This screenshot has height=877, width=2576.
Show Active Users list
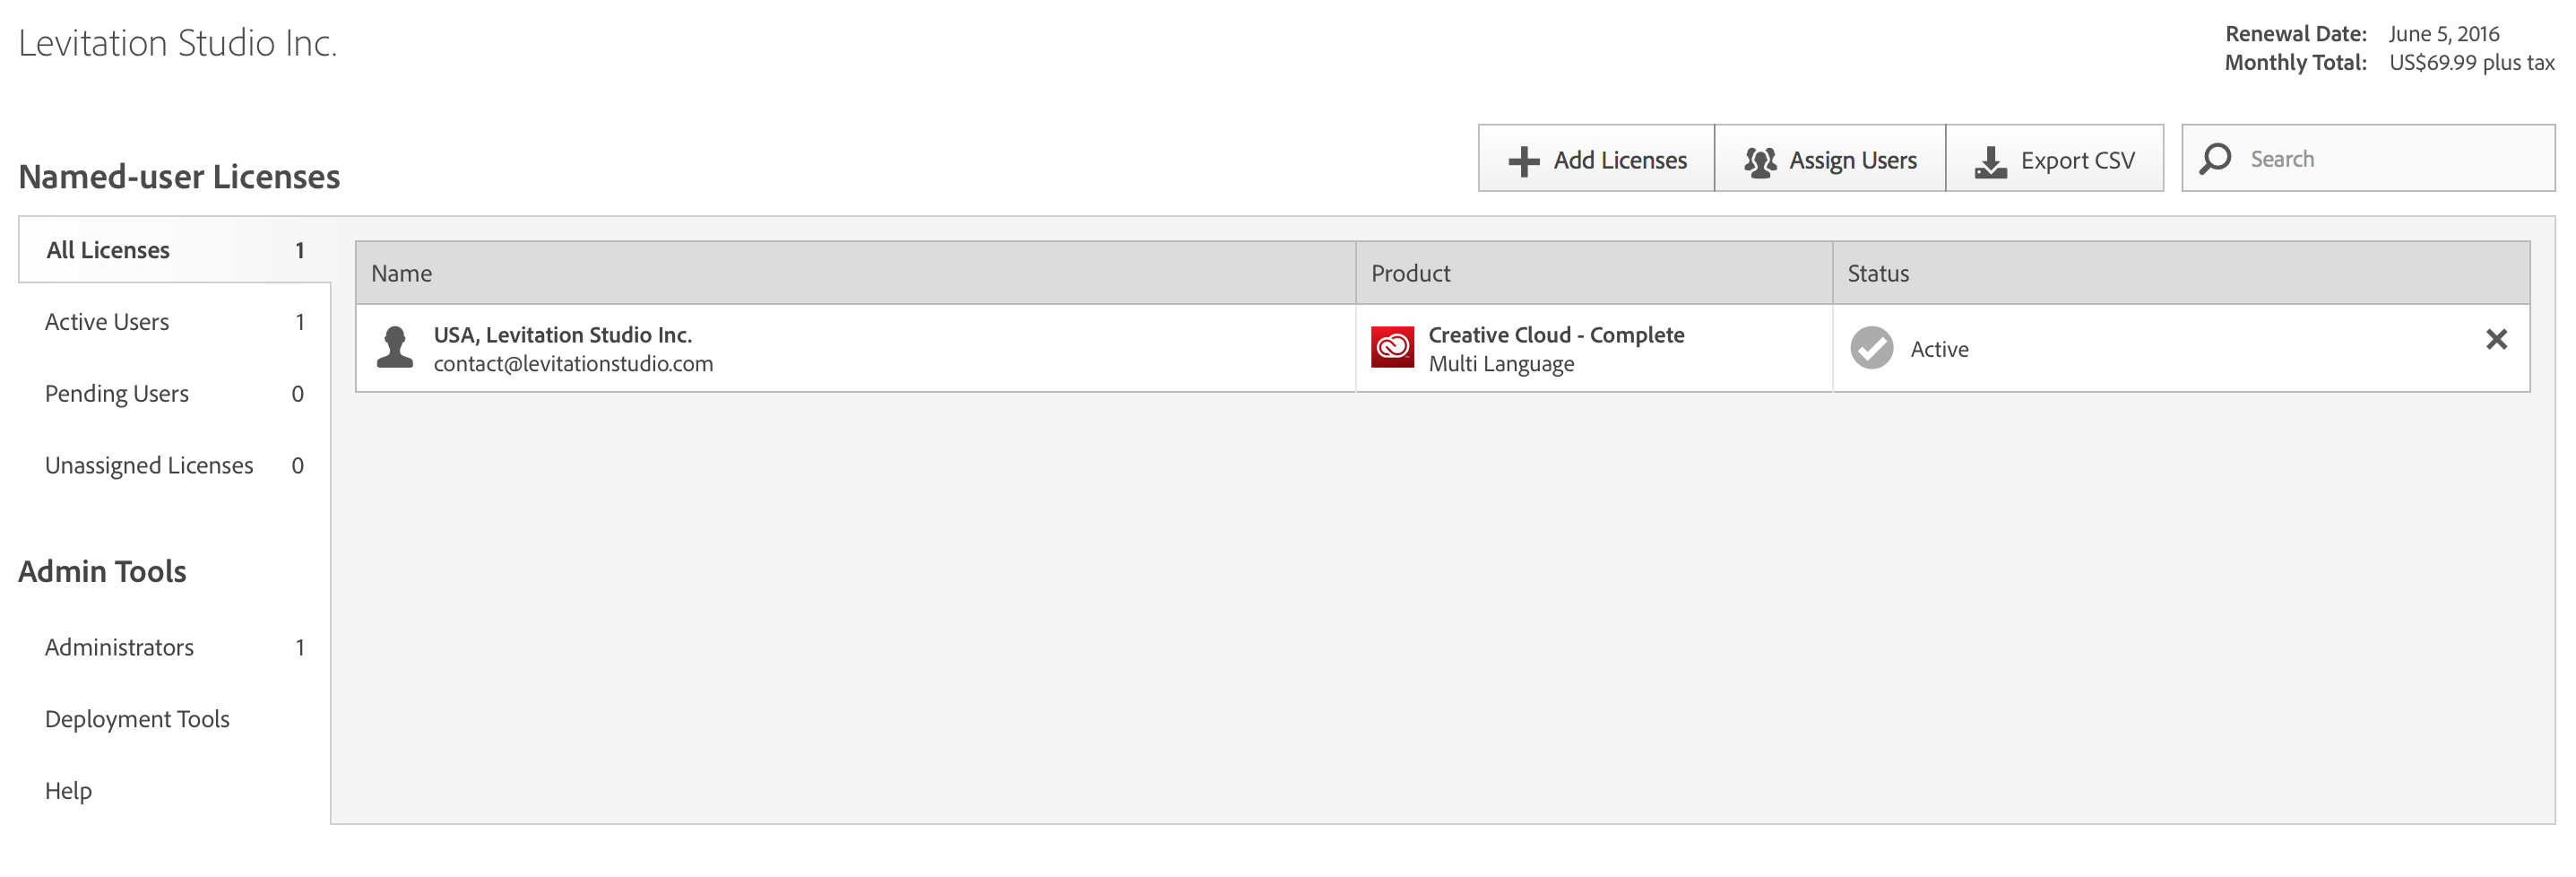(107, 322)
